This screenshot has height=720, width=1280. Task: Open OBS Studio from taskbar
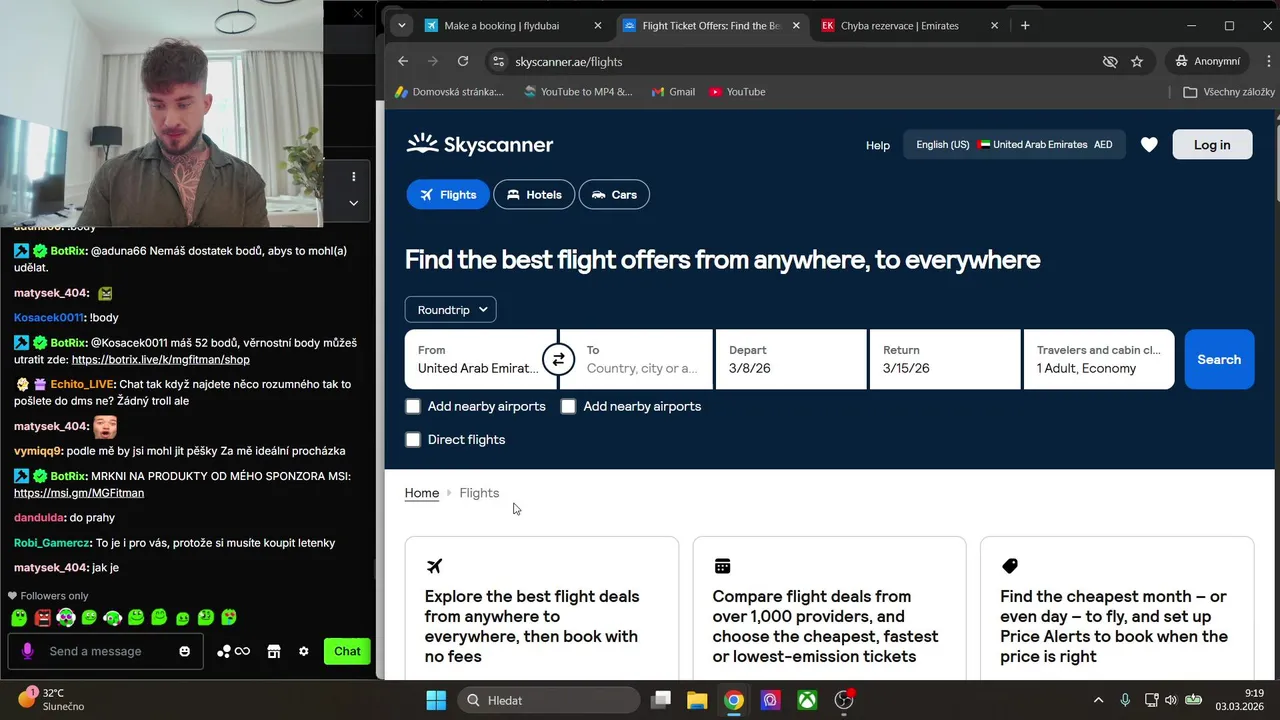pos(845,700)
